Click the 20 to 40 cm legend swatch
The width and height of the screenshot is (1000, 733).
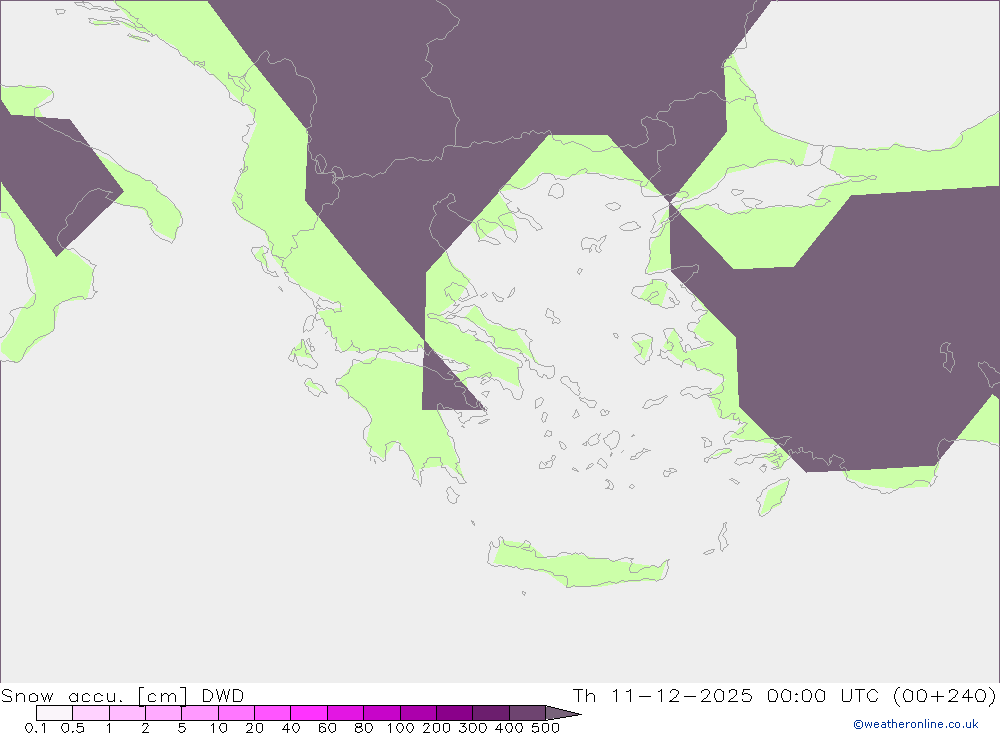(273, 713)
